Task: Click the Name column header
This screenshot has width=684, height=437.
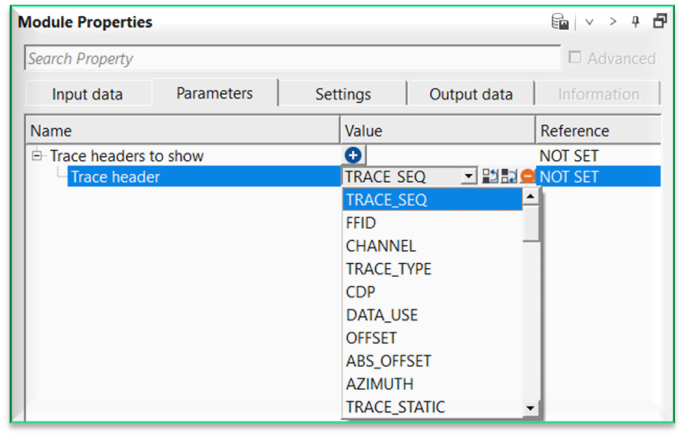Action: pyautogui.click(x=183, y=130)
